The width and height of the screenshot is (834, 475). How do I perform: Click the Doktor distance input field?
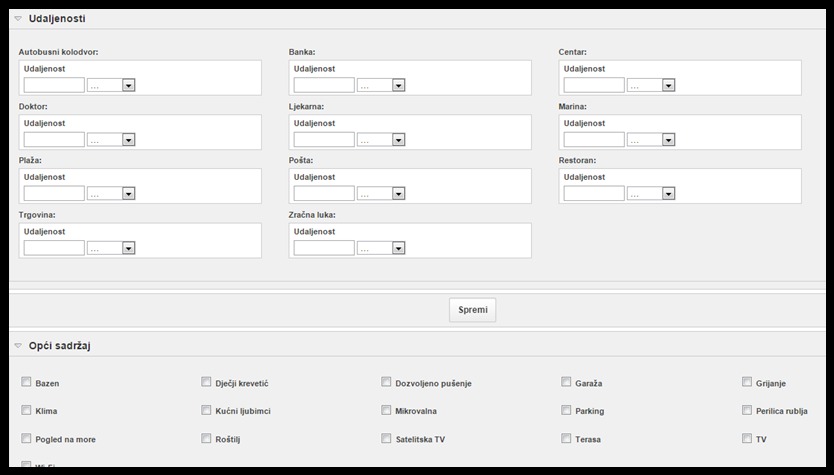[x=54, y=140]
